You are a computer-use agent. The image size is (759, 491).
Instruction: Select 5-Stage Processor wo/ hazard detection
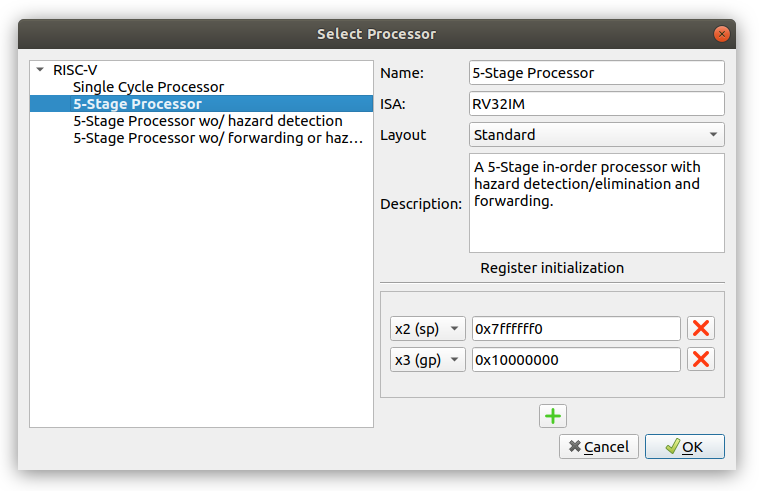[x=208, y=121]
